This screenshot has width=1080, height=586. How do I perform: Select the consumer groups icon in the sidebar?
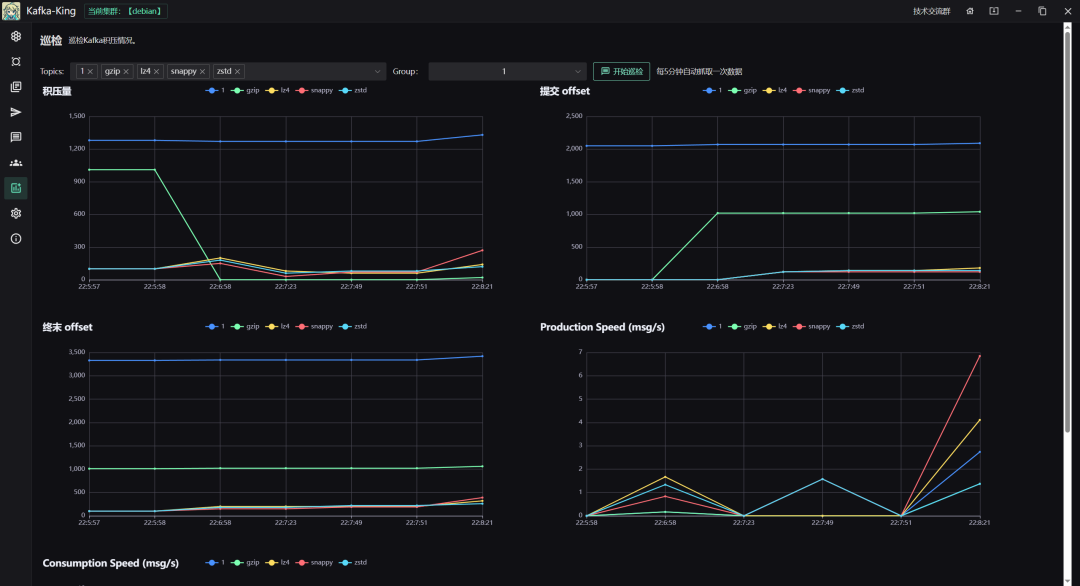coord(15,162)
